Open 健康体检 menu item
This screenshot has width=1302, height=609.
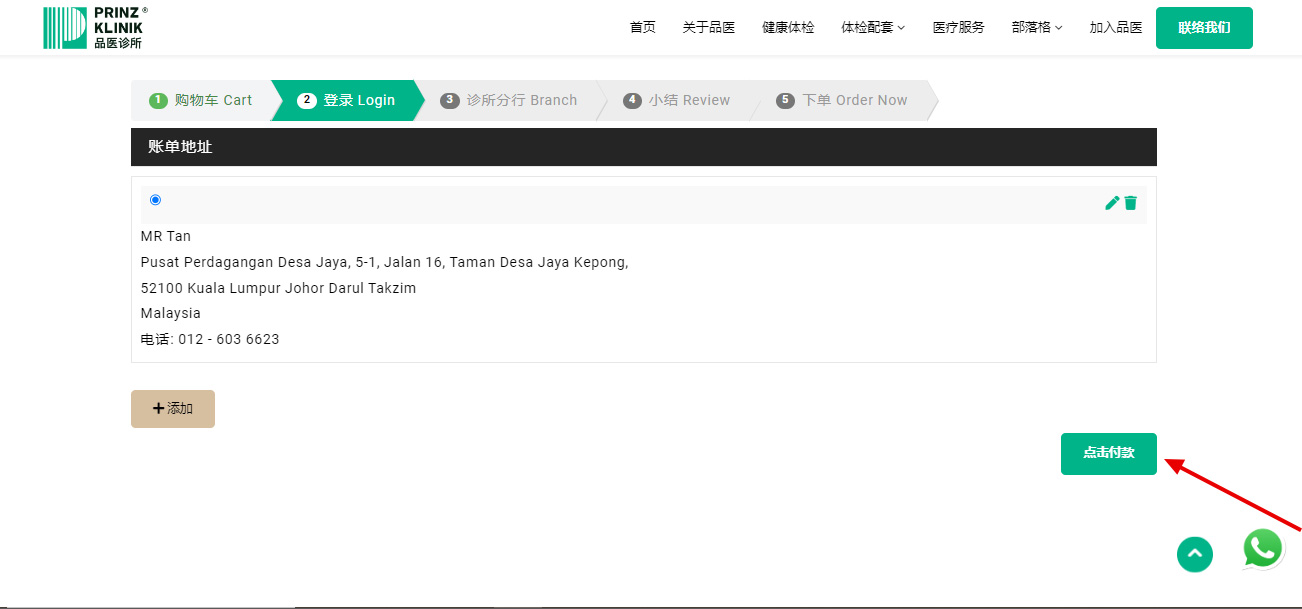tap(788, 28)
